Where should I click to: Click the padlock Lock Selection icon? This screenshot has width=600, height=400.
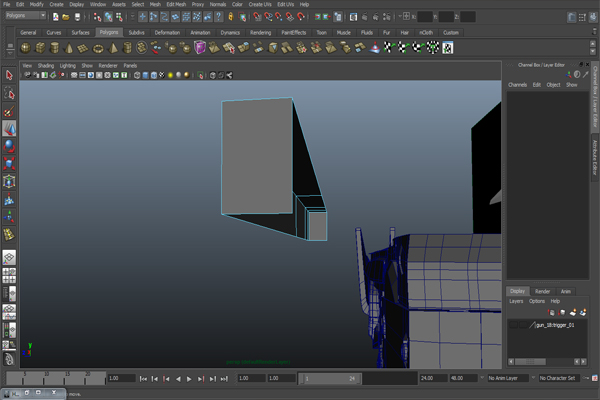click(231, 16)
